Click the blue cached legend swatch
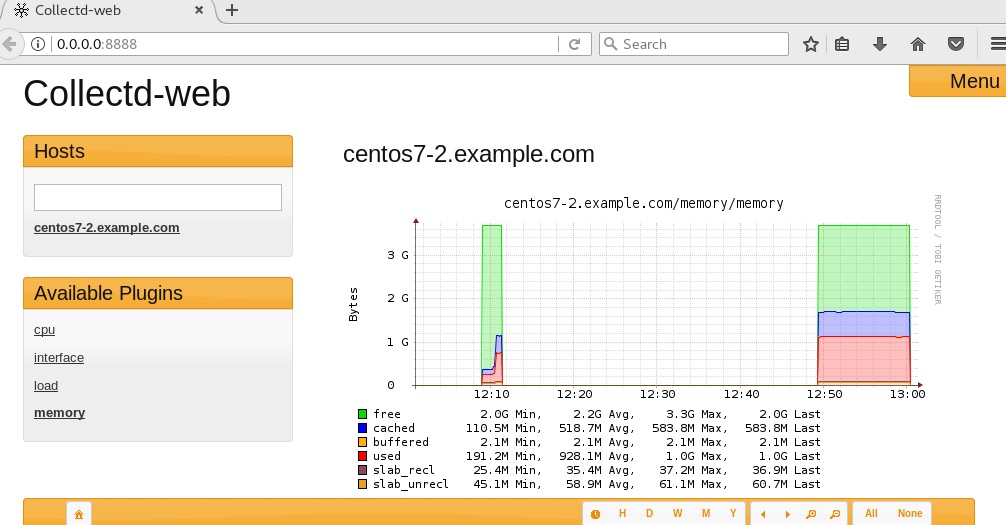1006x525 pixels. (362, 428)
